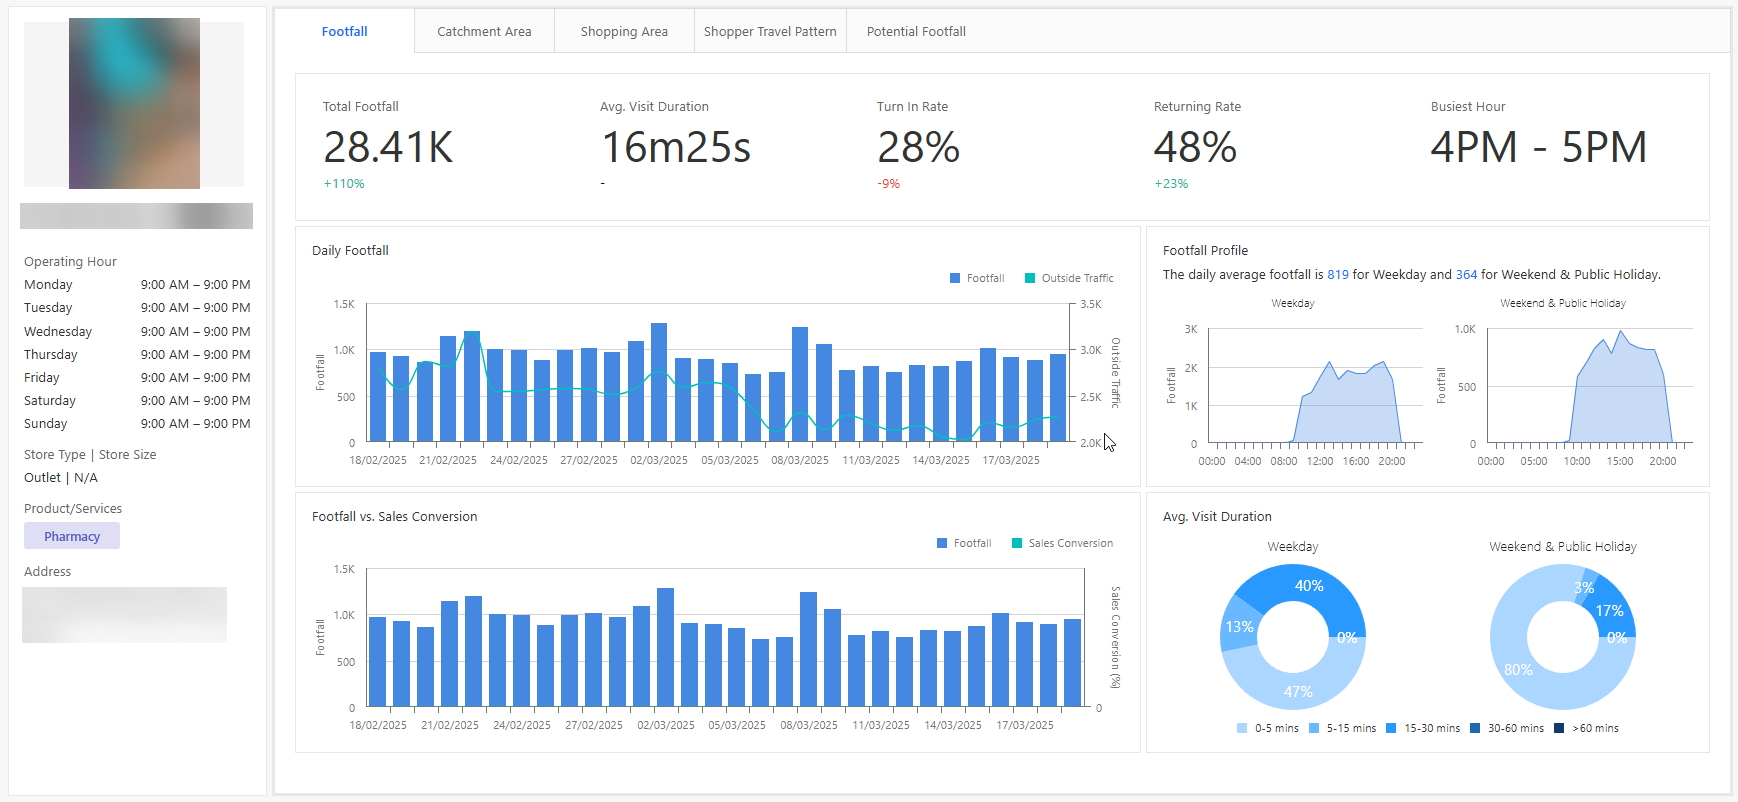The width and height of the screenshot is (1738, 802).
Task: Click the blurred store photo thumbnail
Action: click(x=134, y=104)
